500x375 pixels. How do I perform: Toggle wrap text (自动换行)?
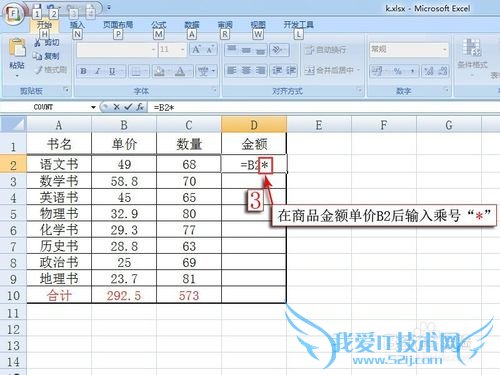point(325,50)
